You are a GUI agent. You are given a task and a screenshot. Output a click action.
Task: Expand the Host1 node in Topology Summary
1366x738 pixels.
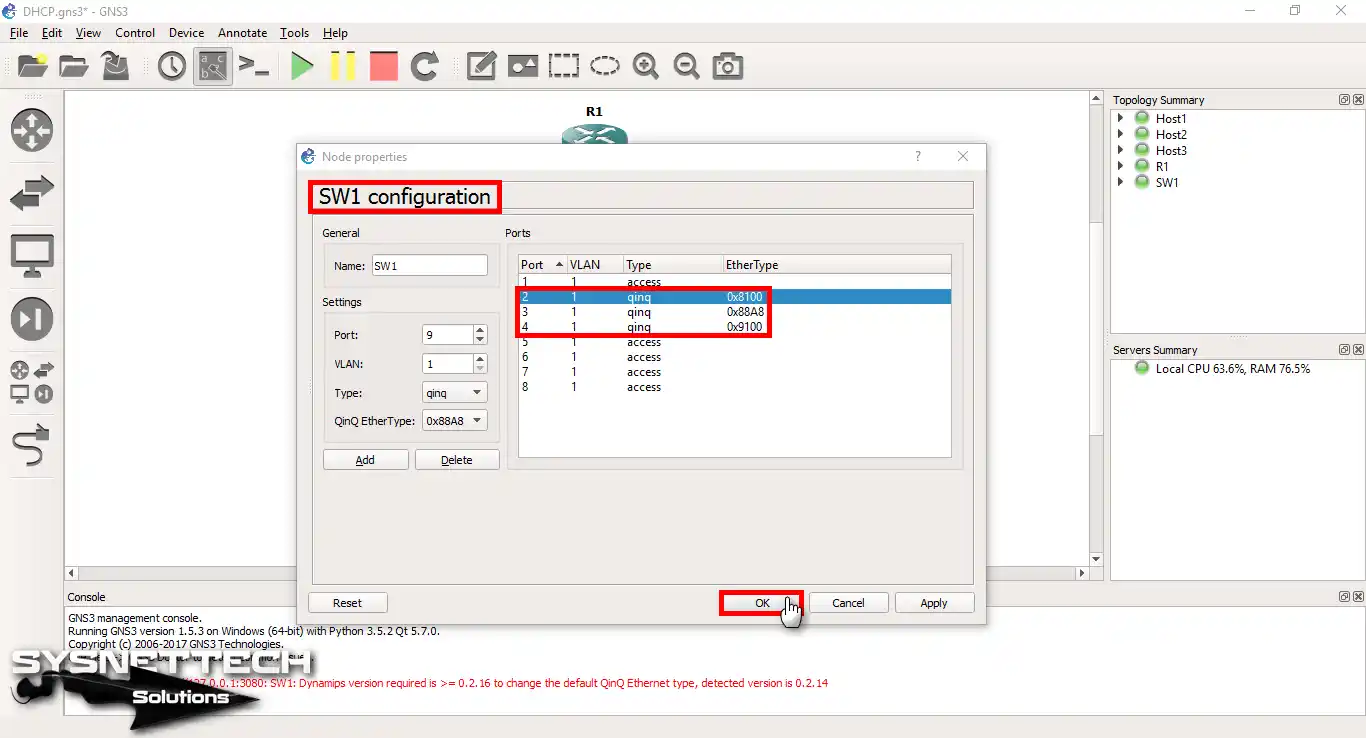[x=1121, y=119]
